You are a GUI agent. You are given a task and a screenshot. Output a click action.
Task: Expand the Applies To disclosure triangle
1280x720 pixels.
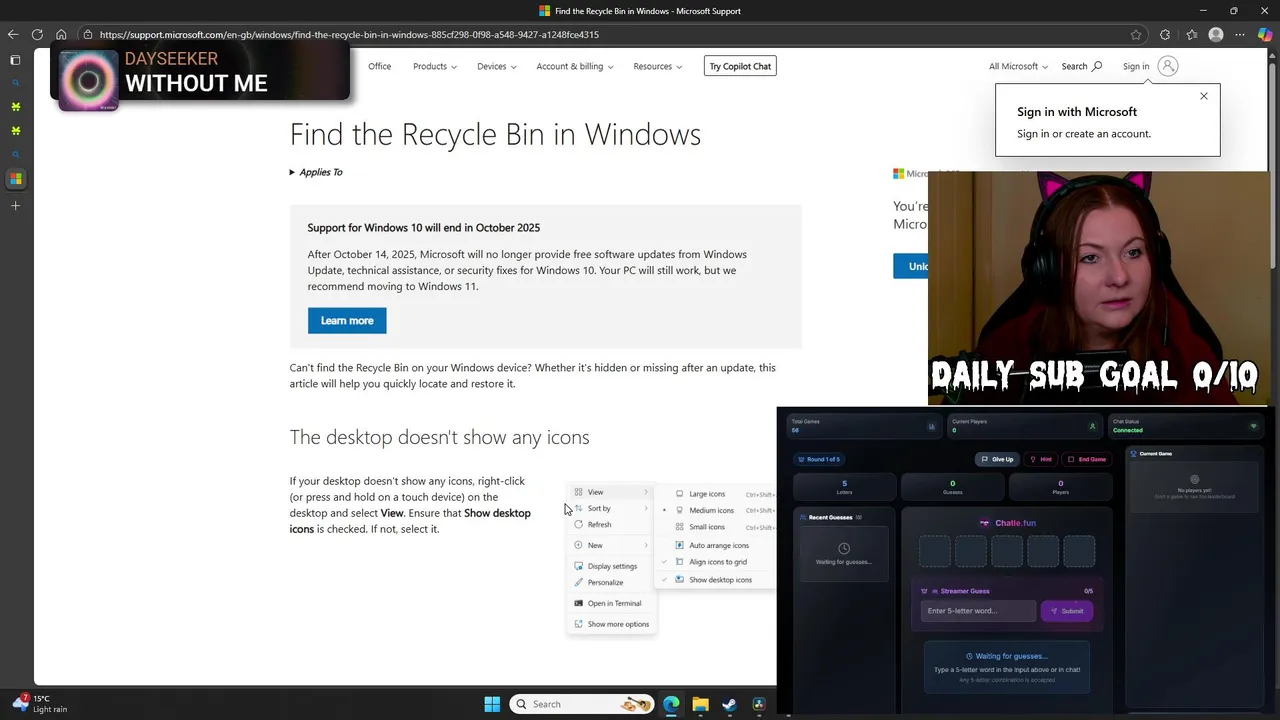tap(292, 172)
